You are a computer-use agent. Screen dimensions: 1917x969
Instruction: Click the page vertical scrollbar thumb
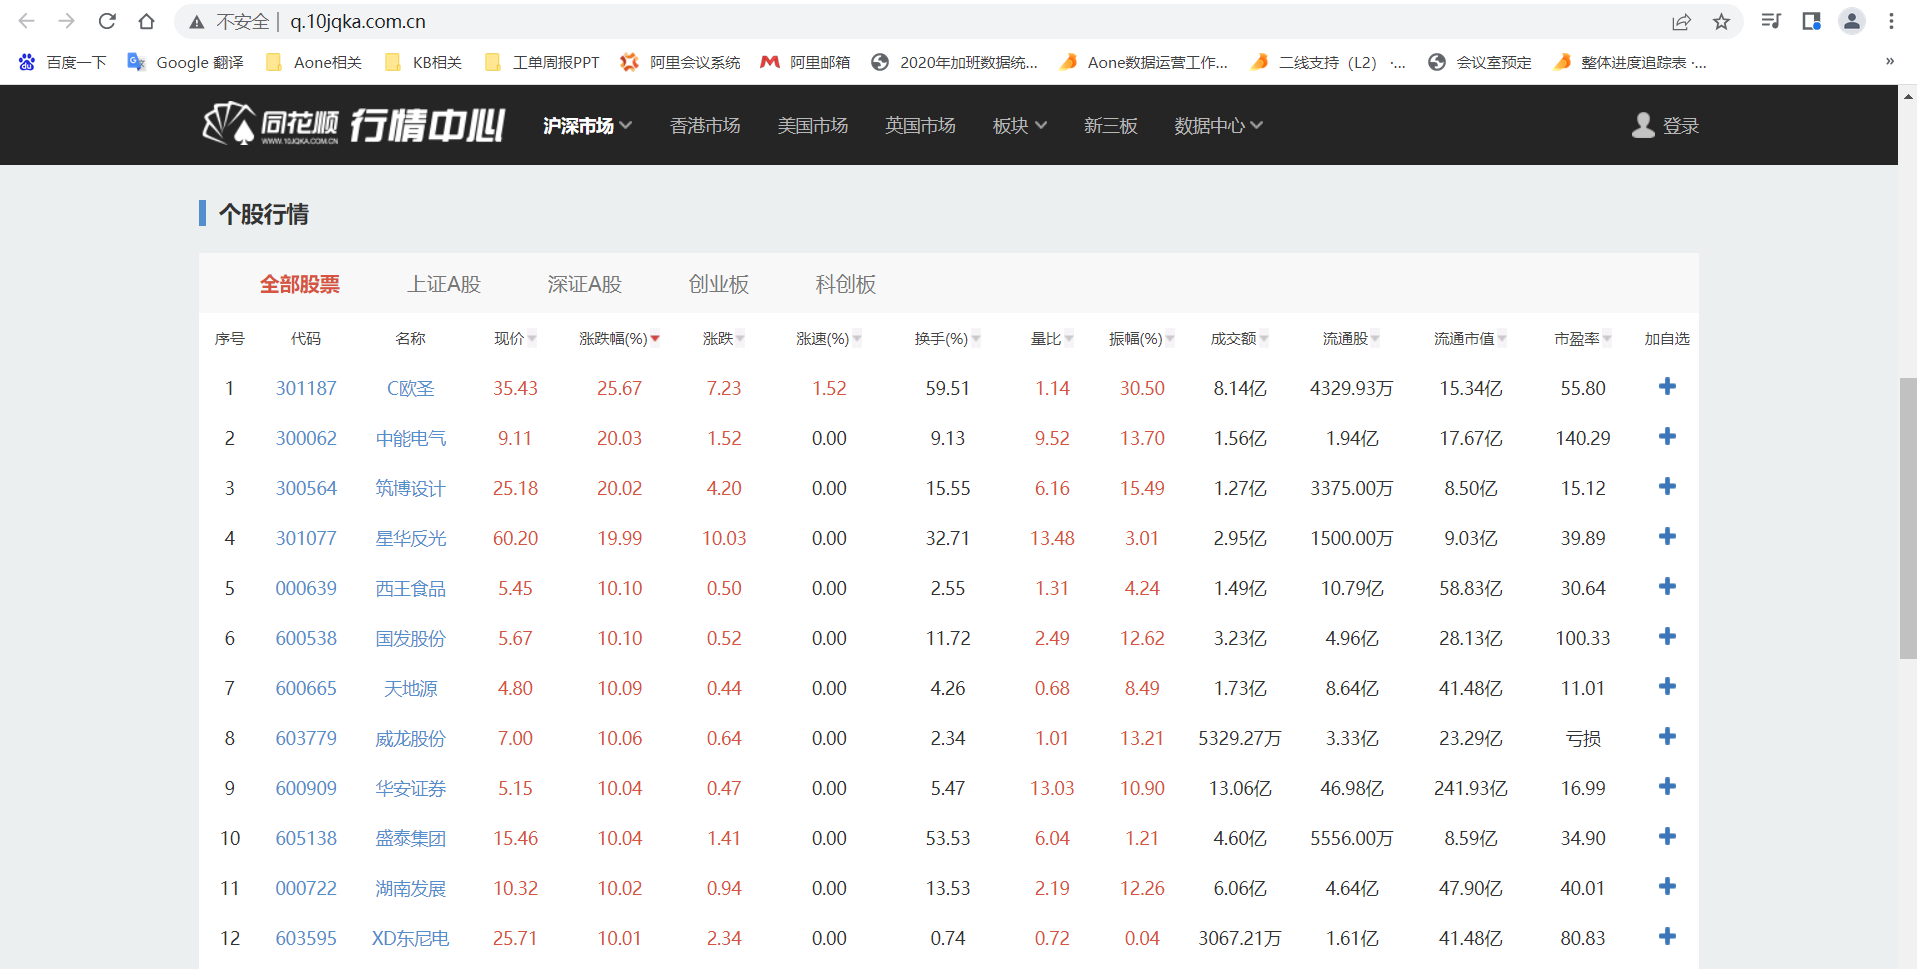[1908, 518]
